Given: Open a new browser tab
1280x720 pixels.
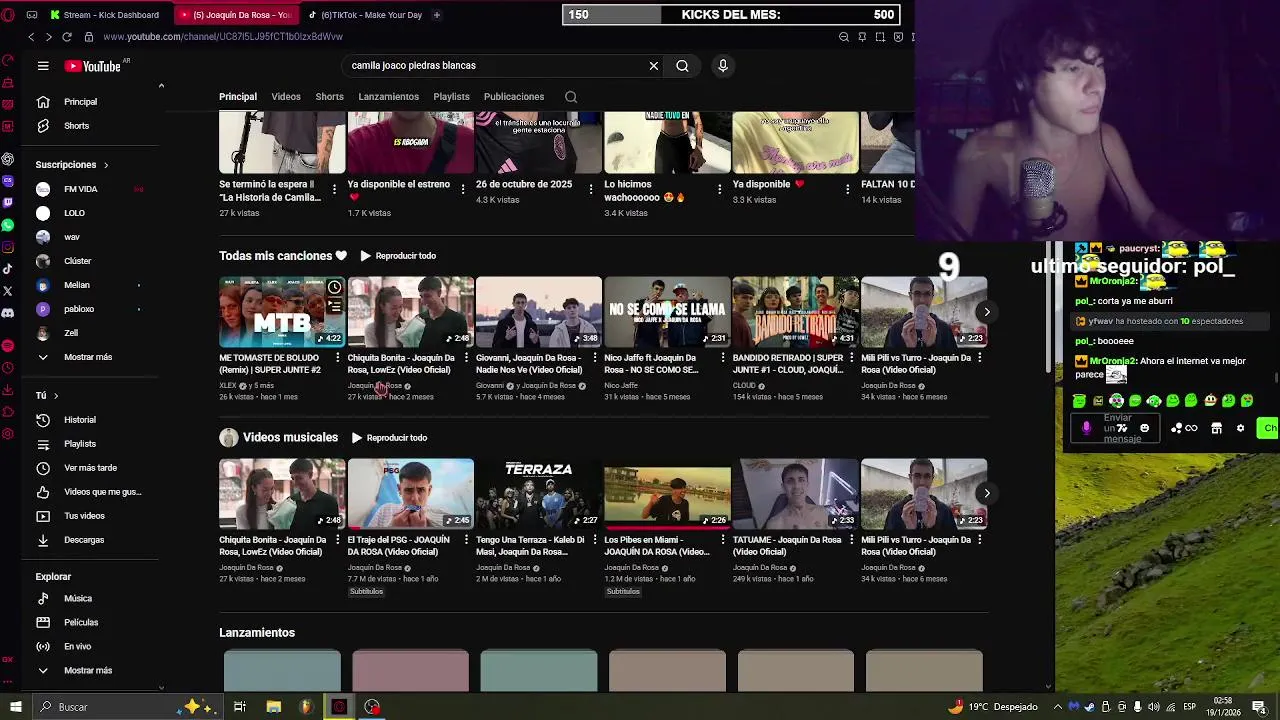Looking at the screenshot, I should tap(436, 15).
